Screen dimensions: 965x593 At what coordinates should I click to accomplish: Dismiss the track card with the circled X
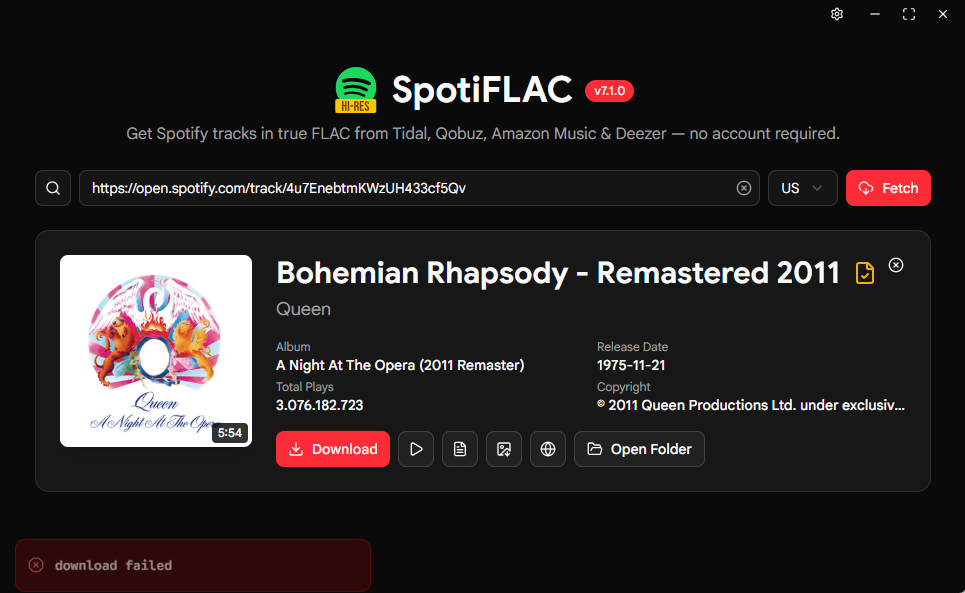tap(896, 265)
